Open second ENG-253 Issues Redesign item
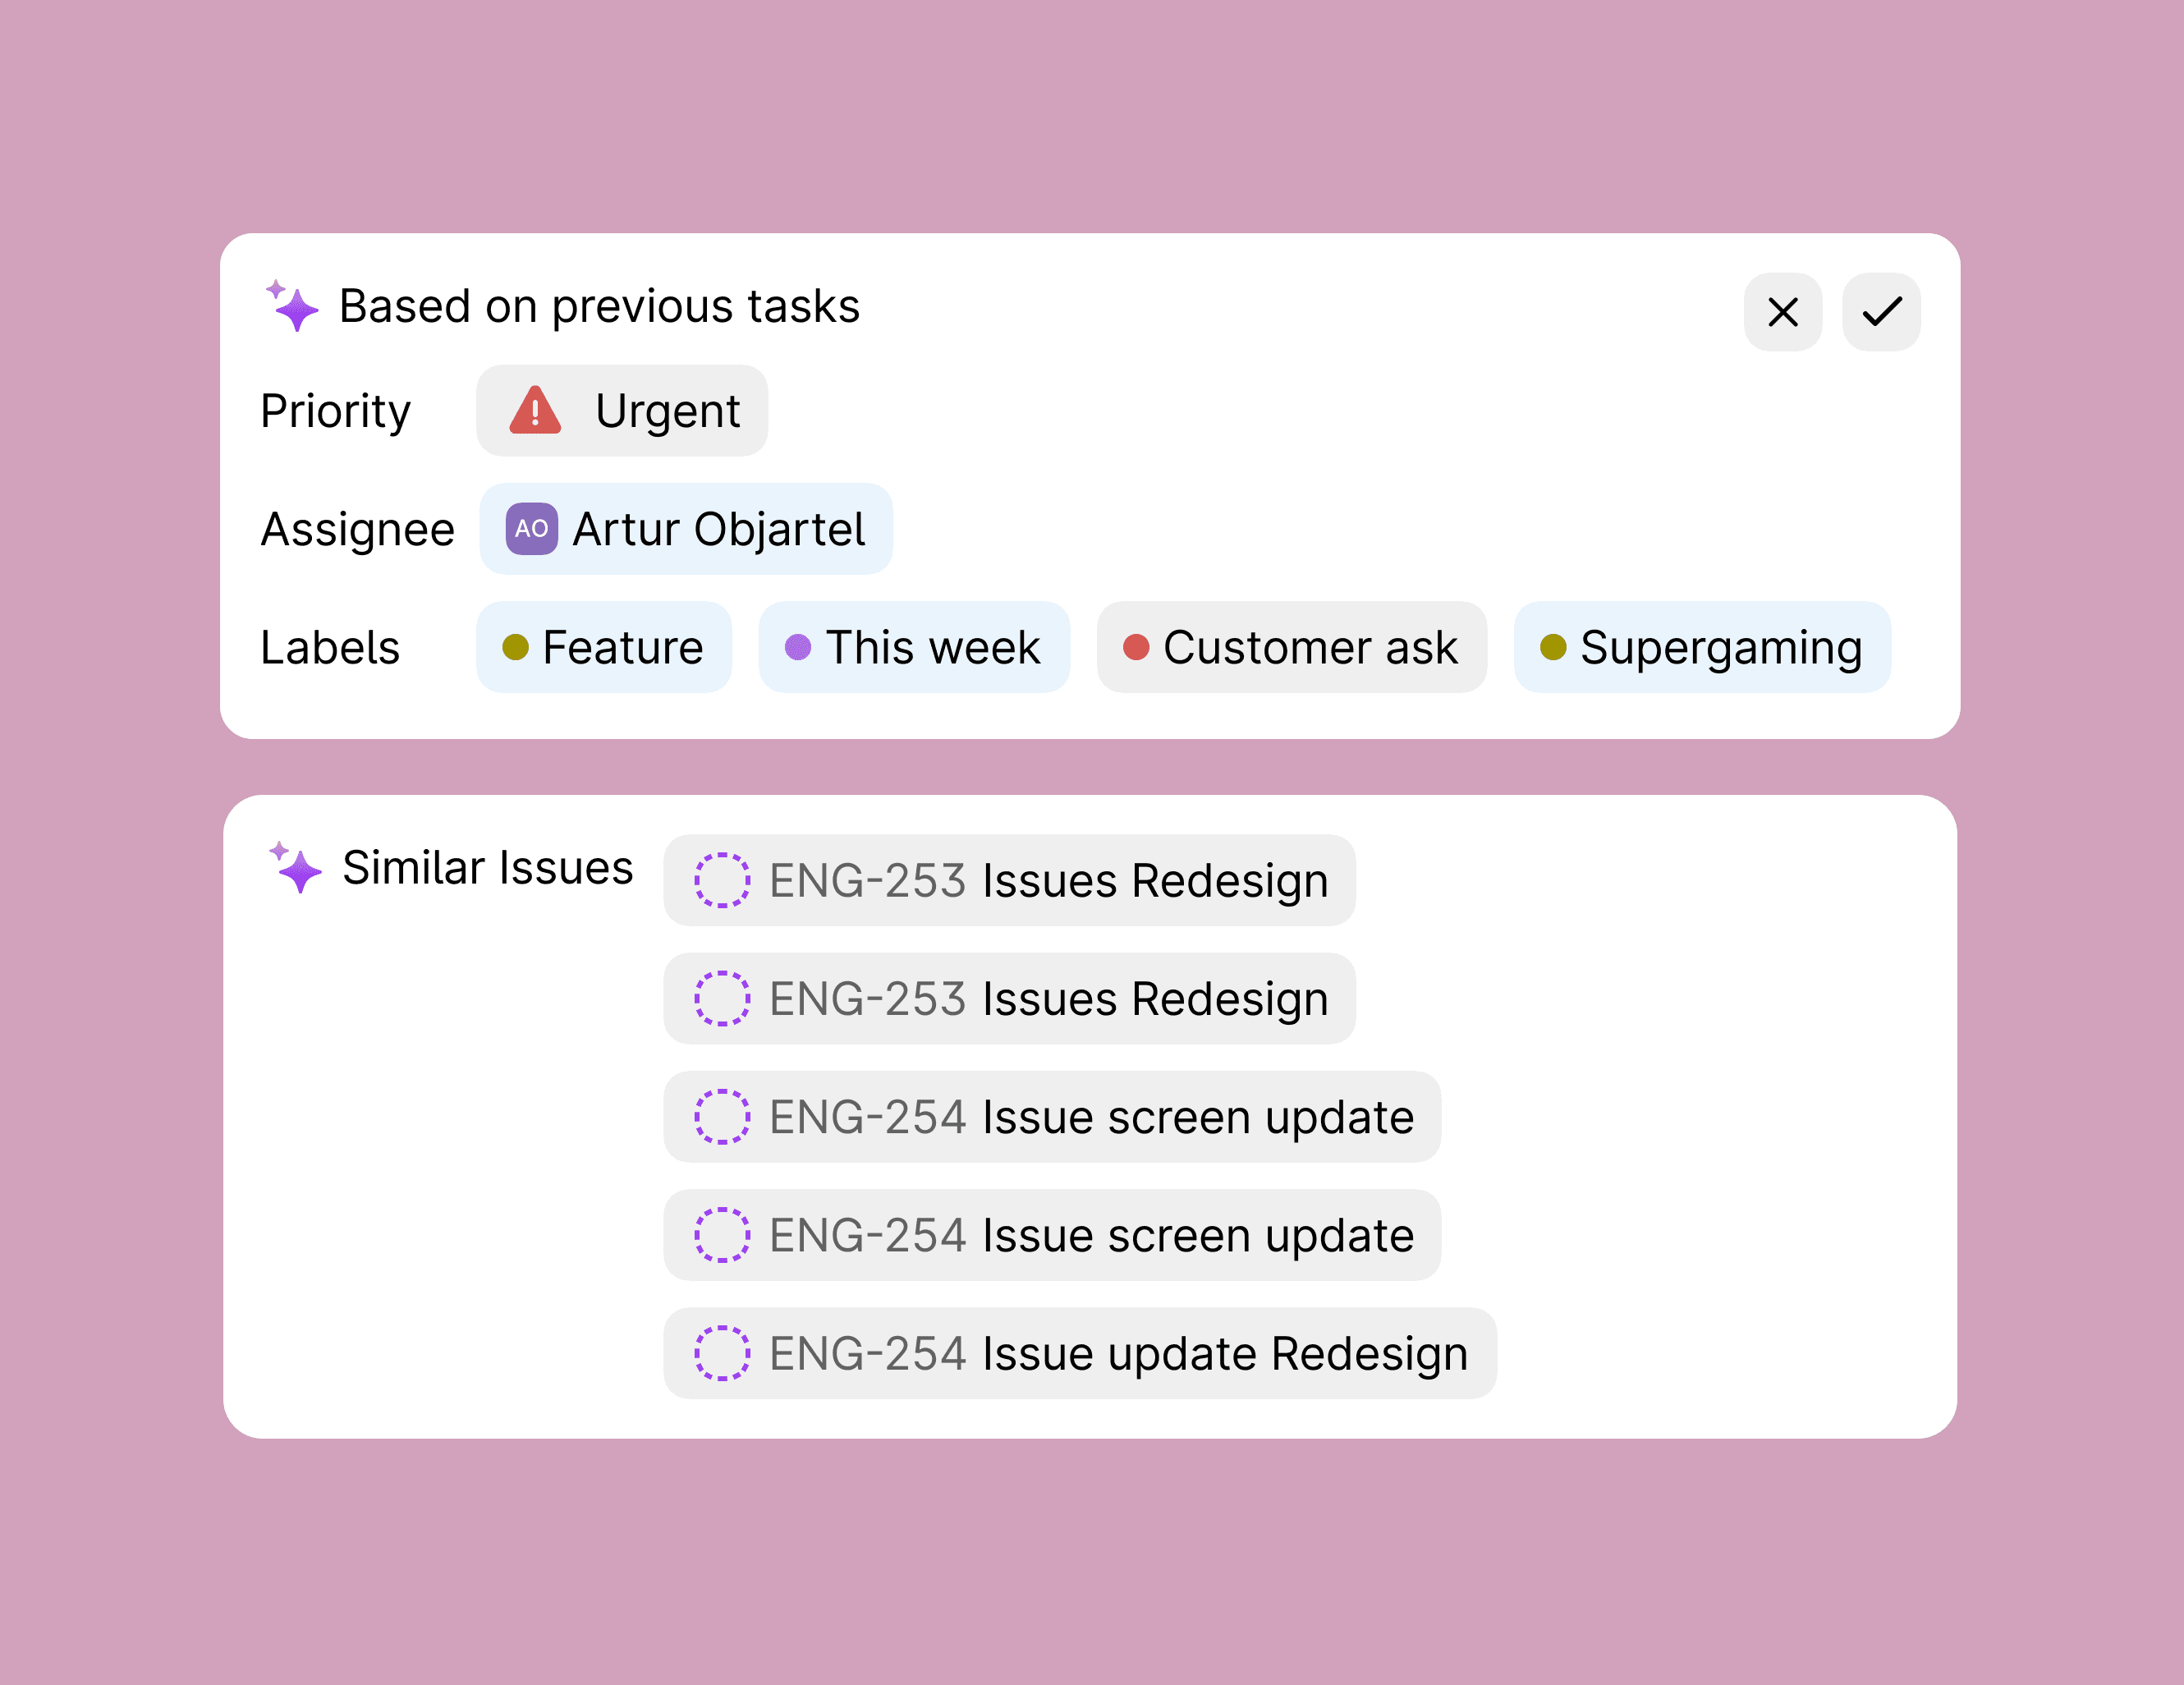 1009,999
